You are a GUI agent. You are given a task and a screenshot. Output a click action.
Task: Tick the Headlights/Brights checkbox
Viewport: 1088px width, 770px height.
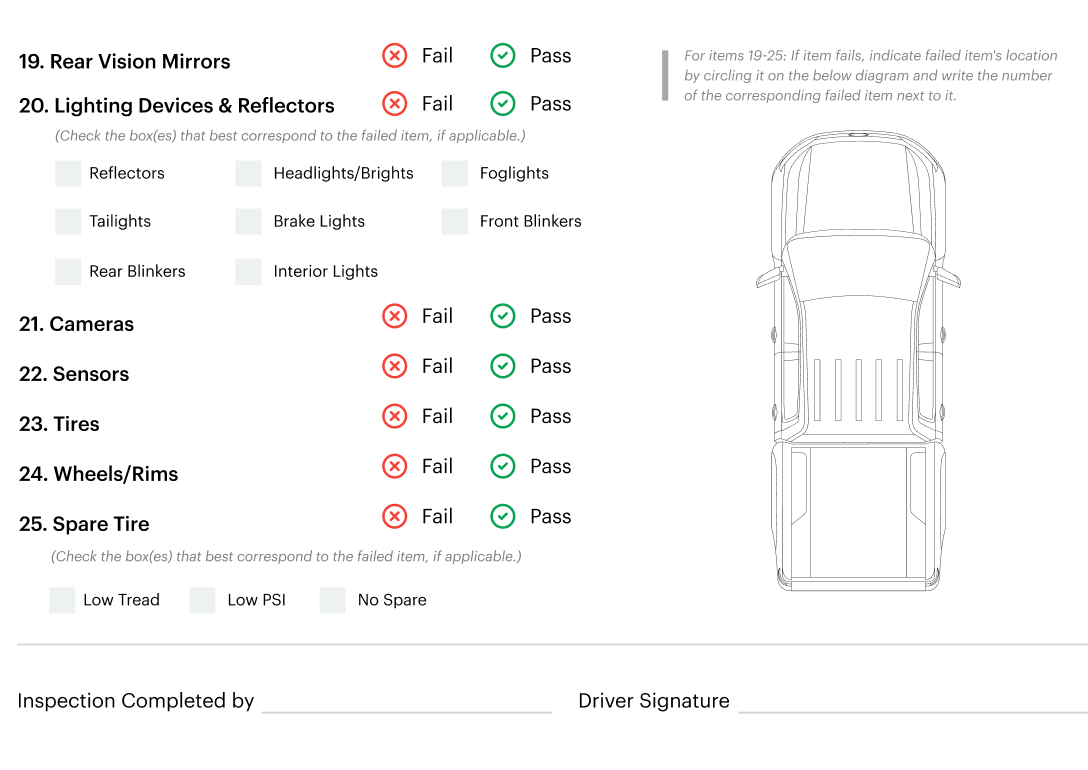coord(248,173)
